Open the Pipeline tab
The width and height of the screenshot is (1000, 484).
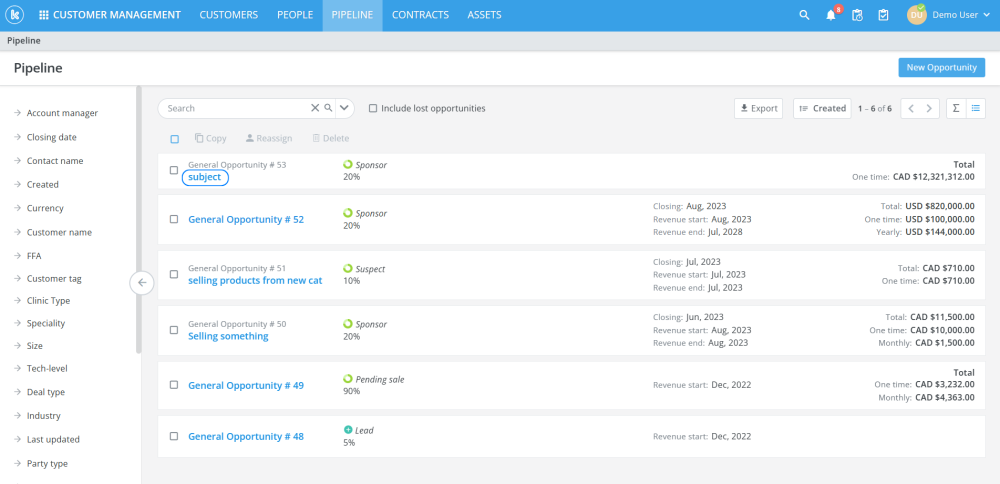coord(353,15)
